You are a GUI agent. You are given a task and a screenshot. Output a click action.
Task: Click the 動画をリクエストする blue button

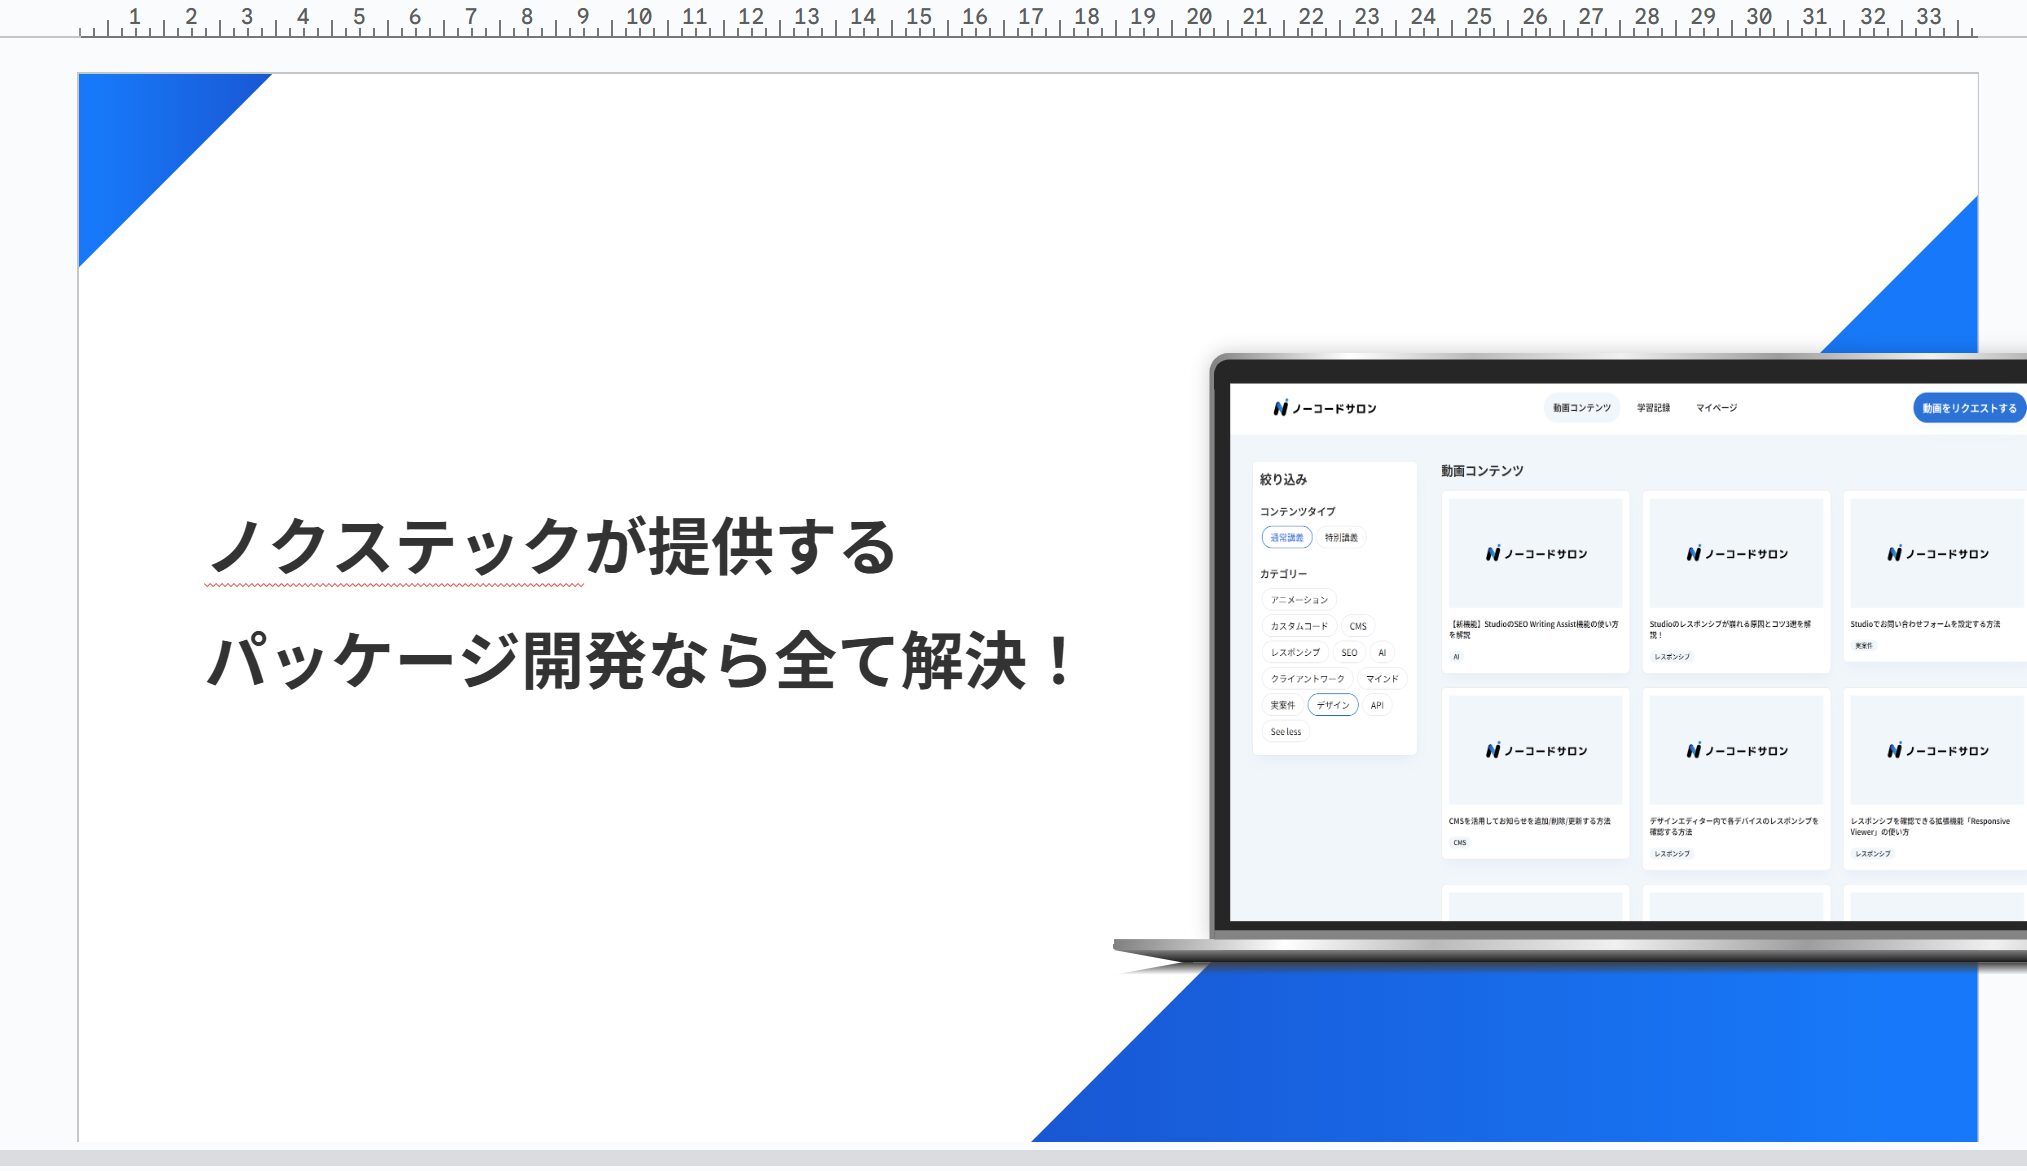click(x=1969, y=408)
